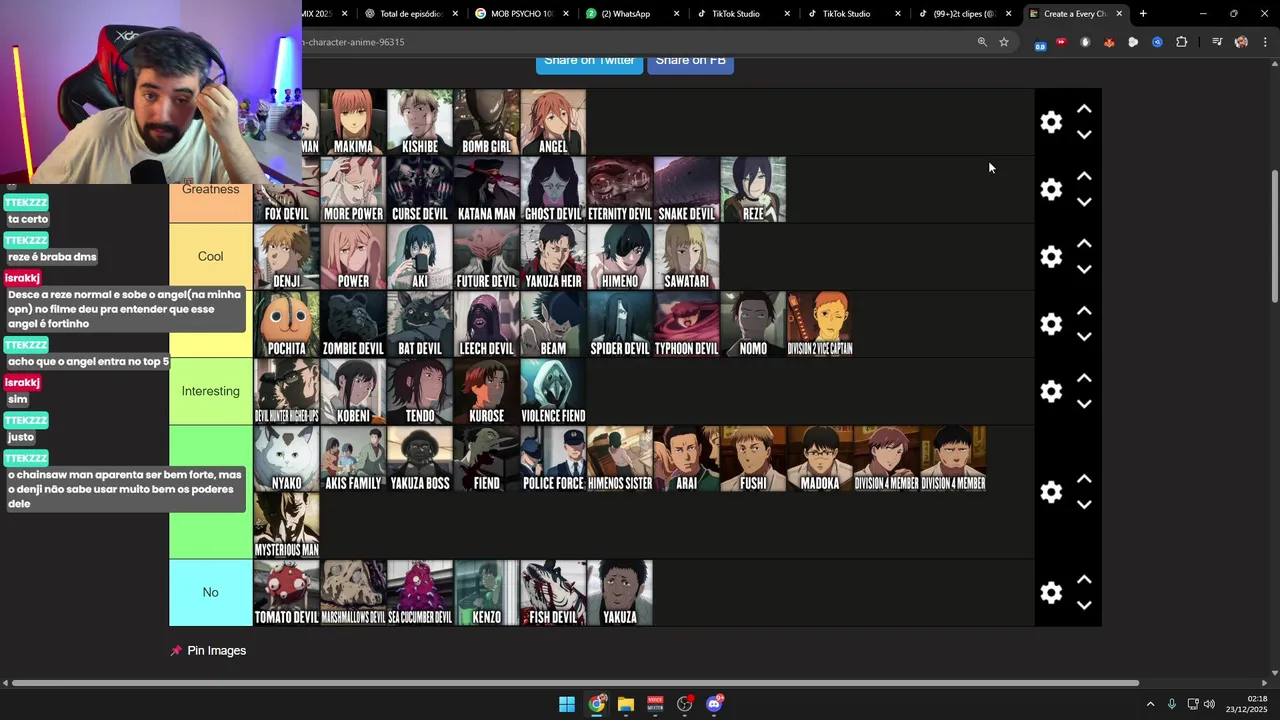Viewport: 1280px width, 720px height.
Task: Share the tier list on FB
Action: (x=690, y=62)
